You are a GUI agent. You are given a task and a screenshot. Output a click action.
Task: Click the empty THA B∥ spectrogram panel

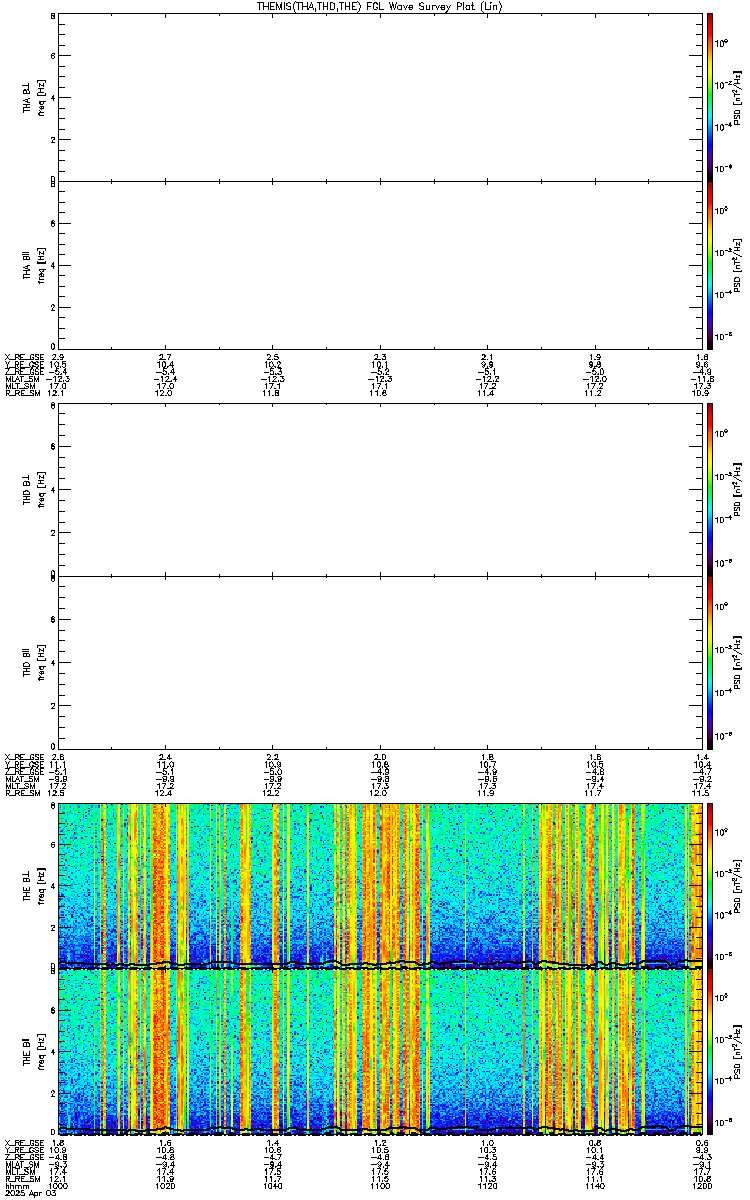[x=381, y=265]
